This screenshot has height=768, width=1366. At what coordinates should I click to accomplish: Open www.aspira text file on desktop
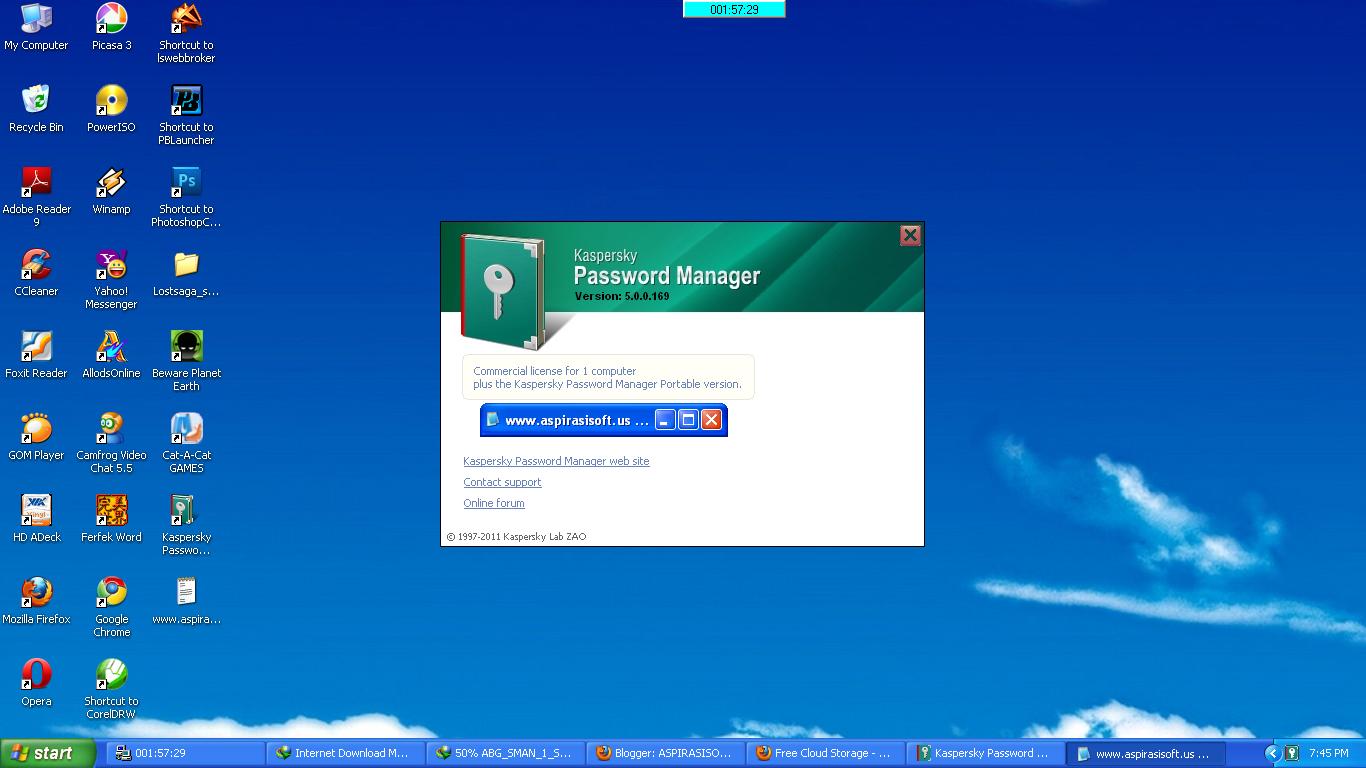coord(186,601)
